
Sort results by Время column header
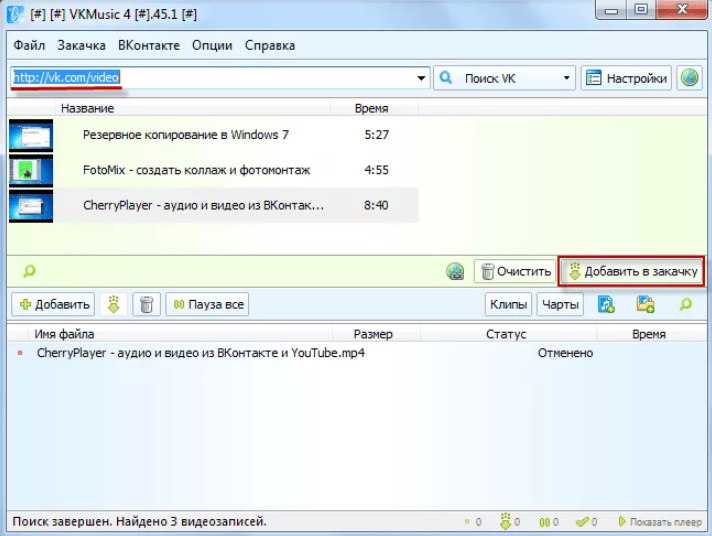pos(374,109)
